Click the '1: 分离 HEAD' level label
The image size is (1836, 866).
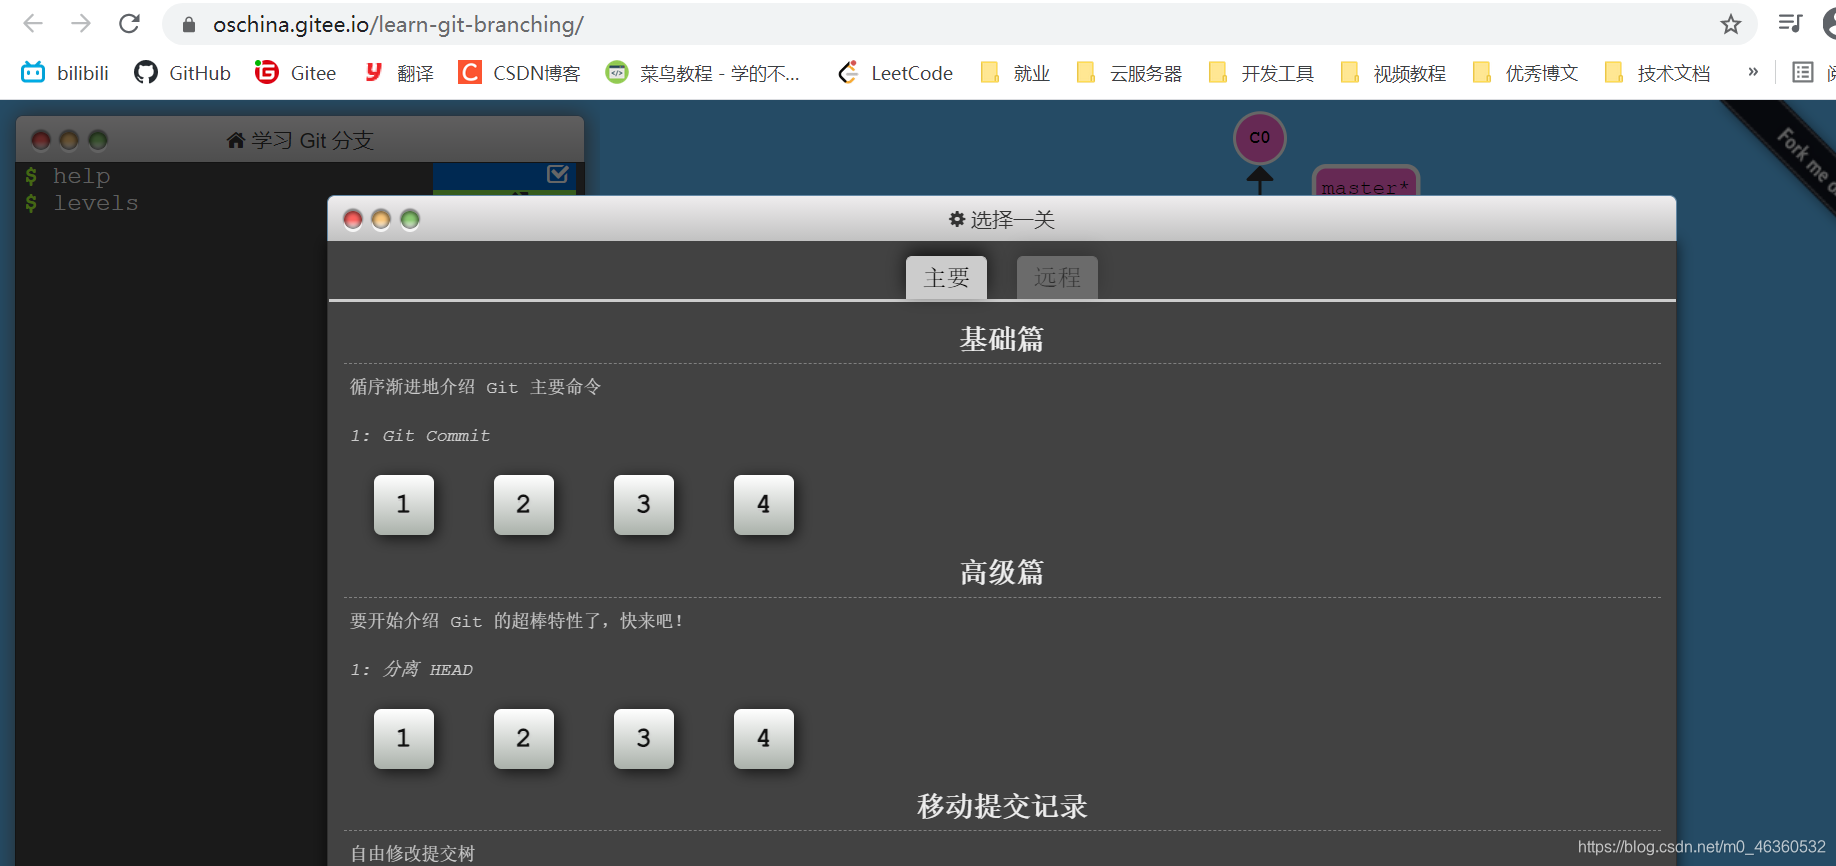412,669
